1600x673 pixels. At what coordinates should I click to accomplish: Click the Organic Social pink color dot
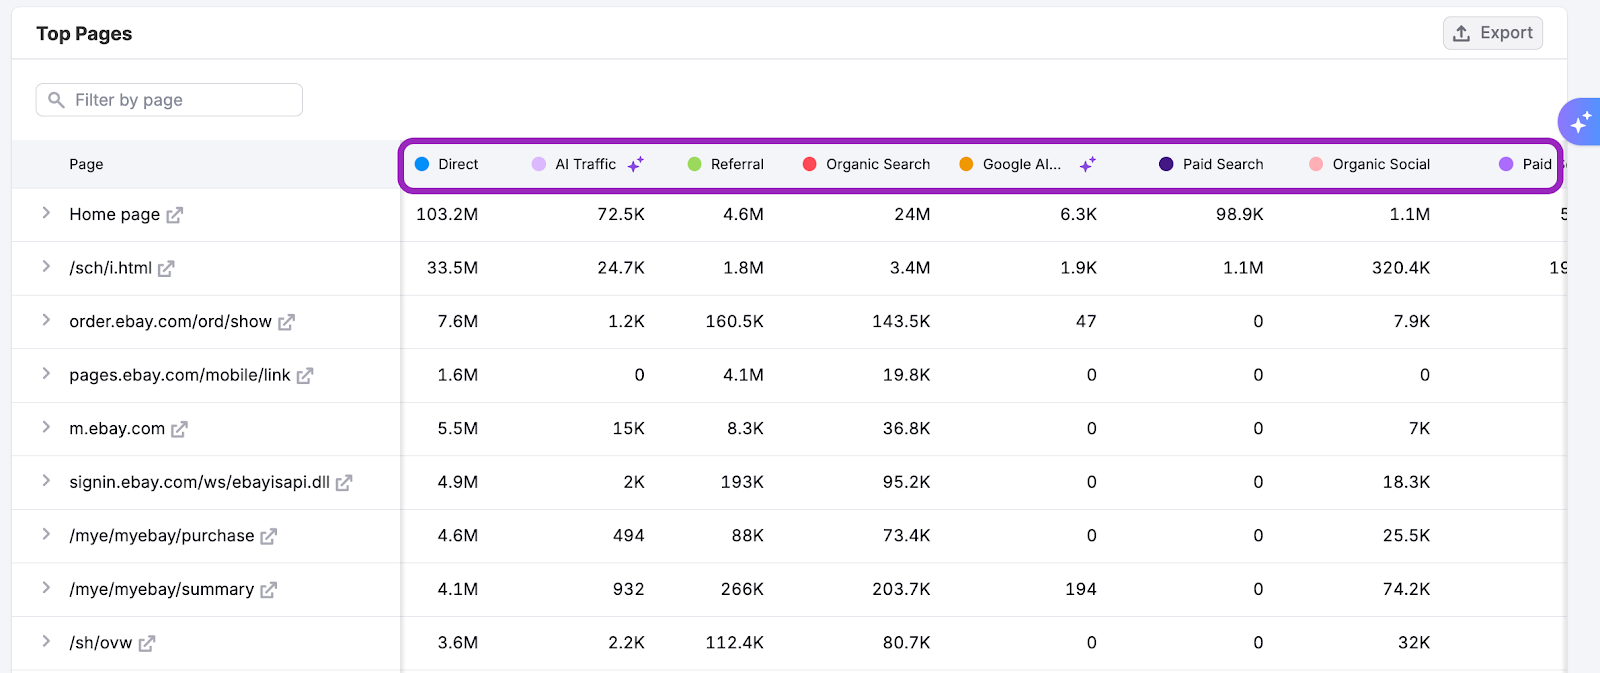[1316, 164]
